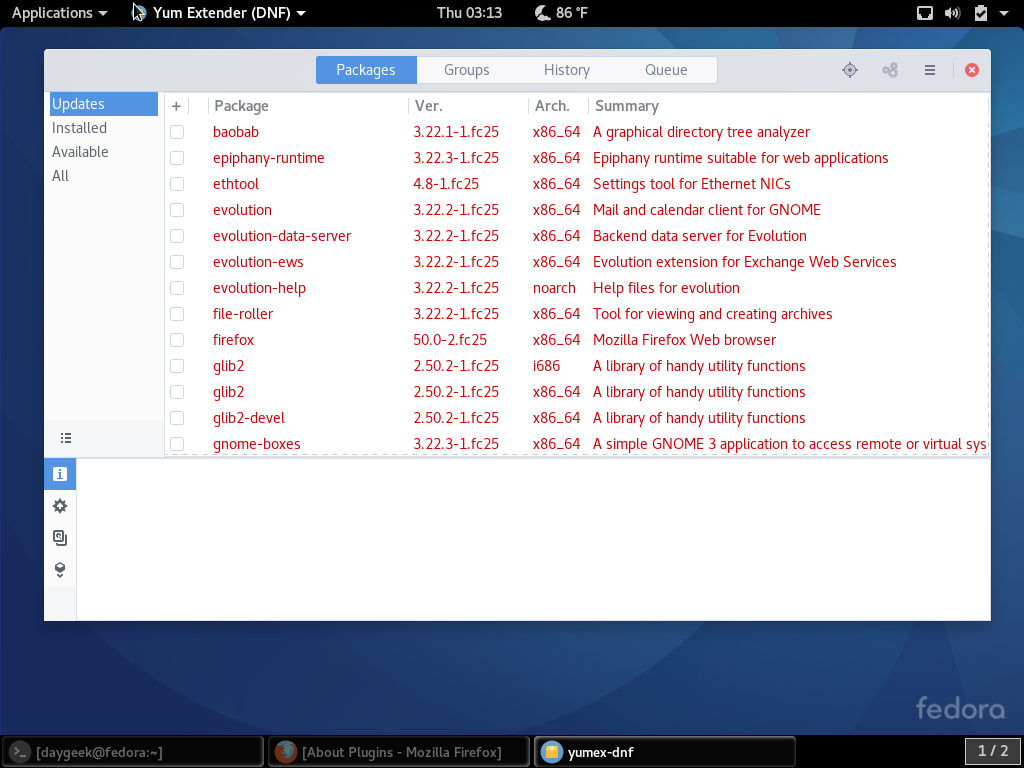Click the volume icon in top bar
Image resolution: width=1024 pixels, height=768 pixels.
(x=952, y=13)
